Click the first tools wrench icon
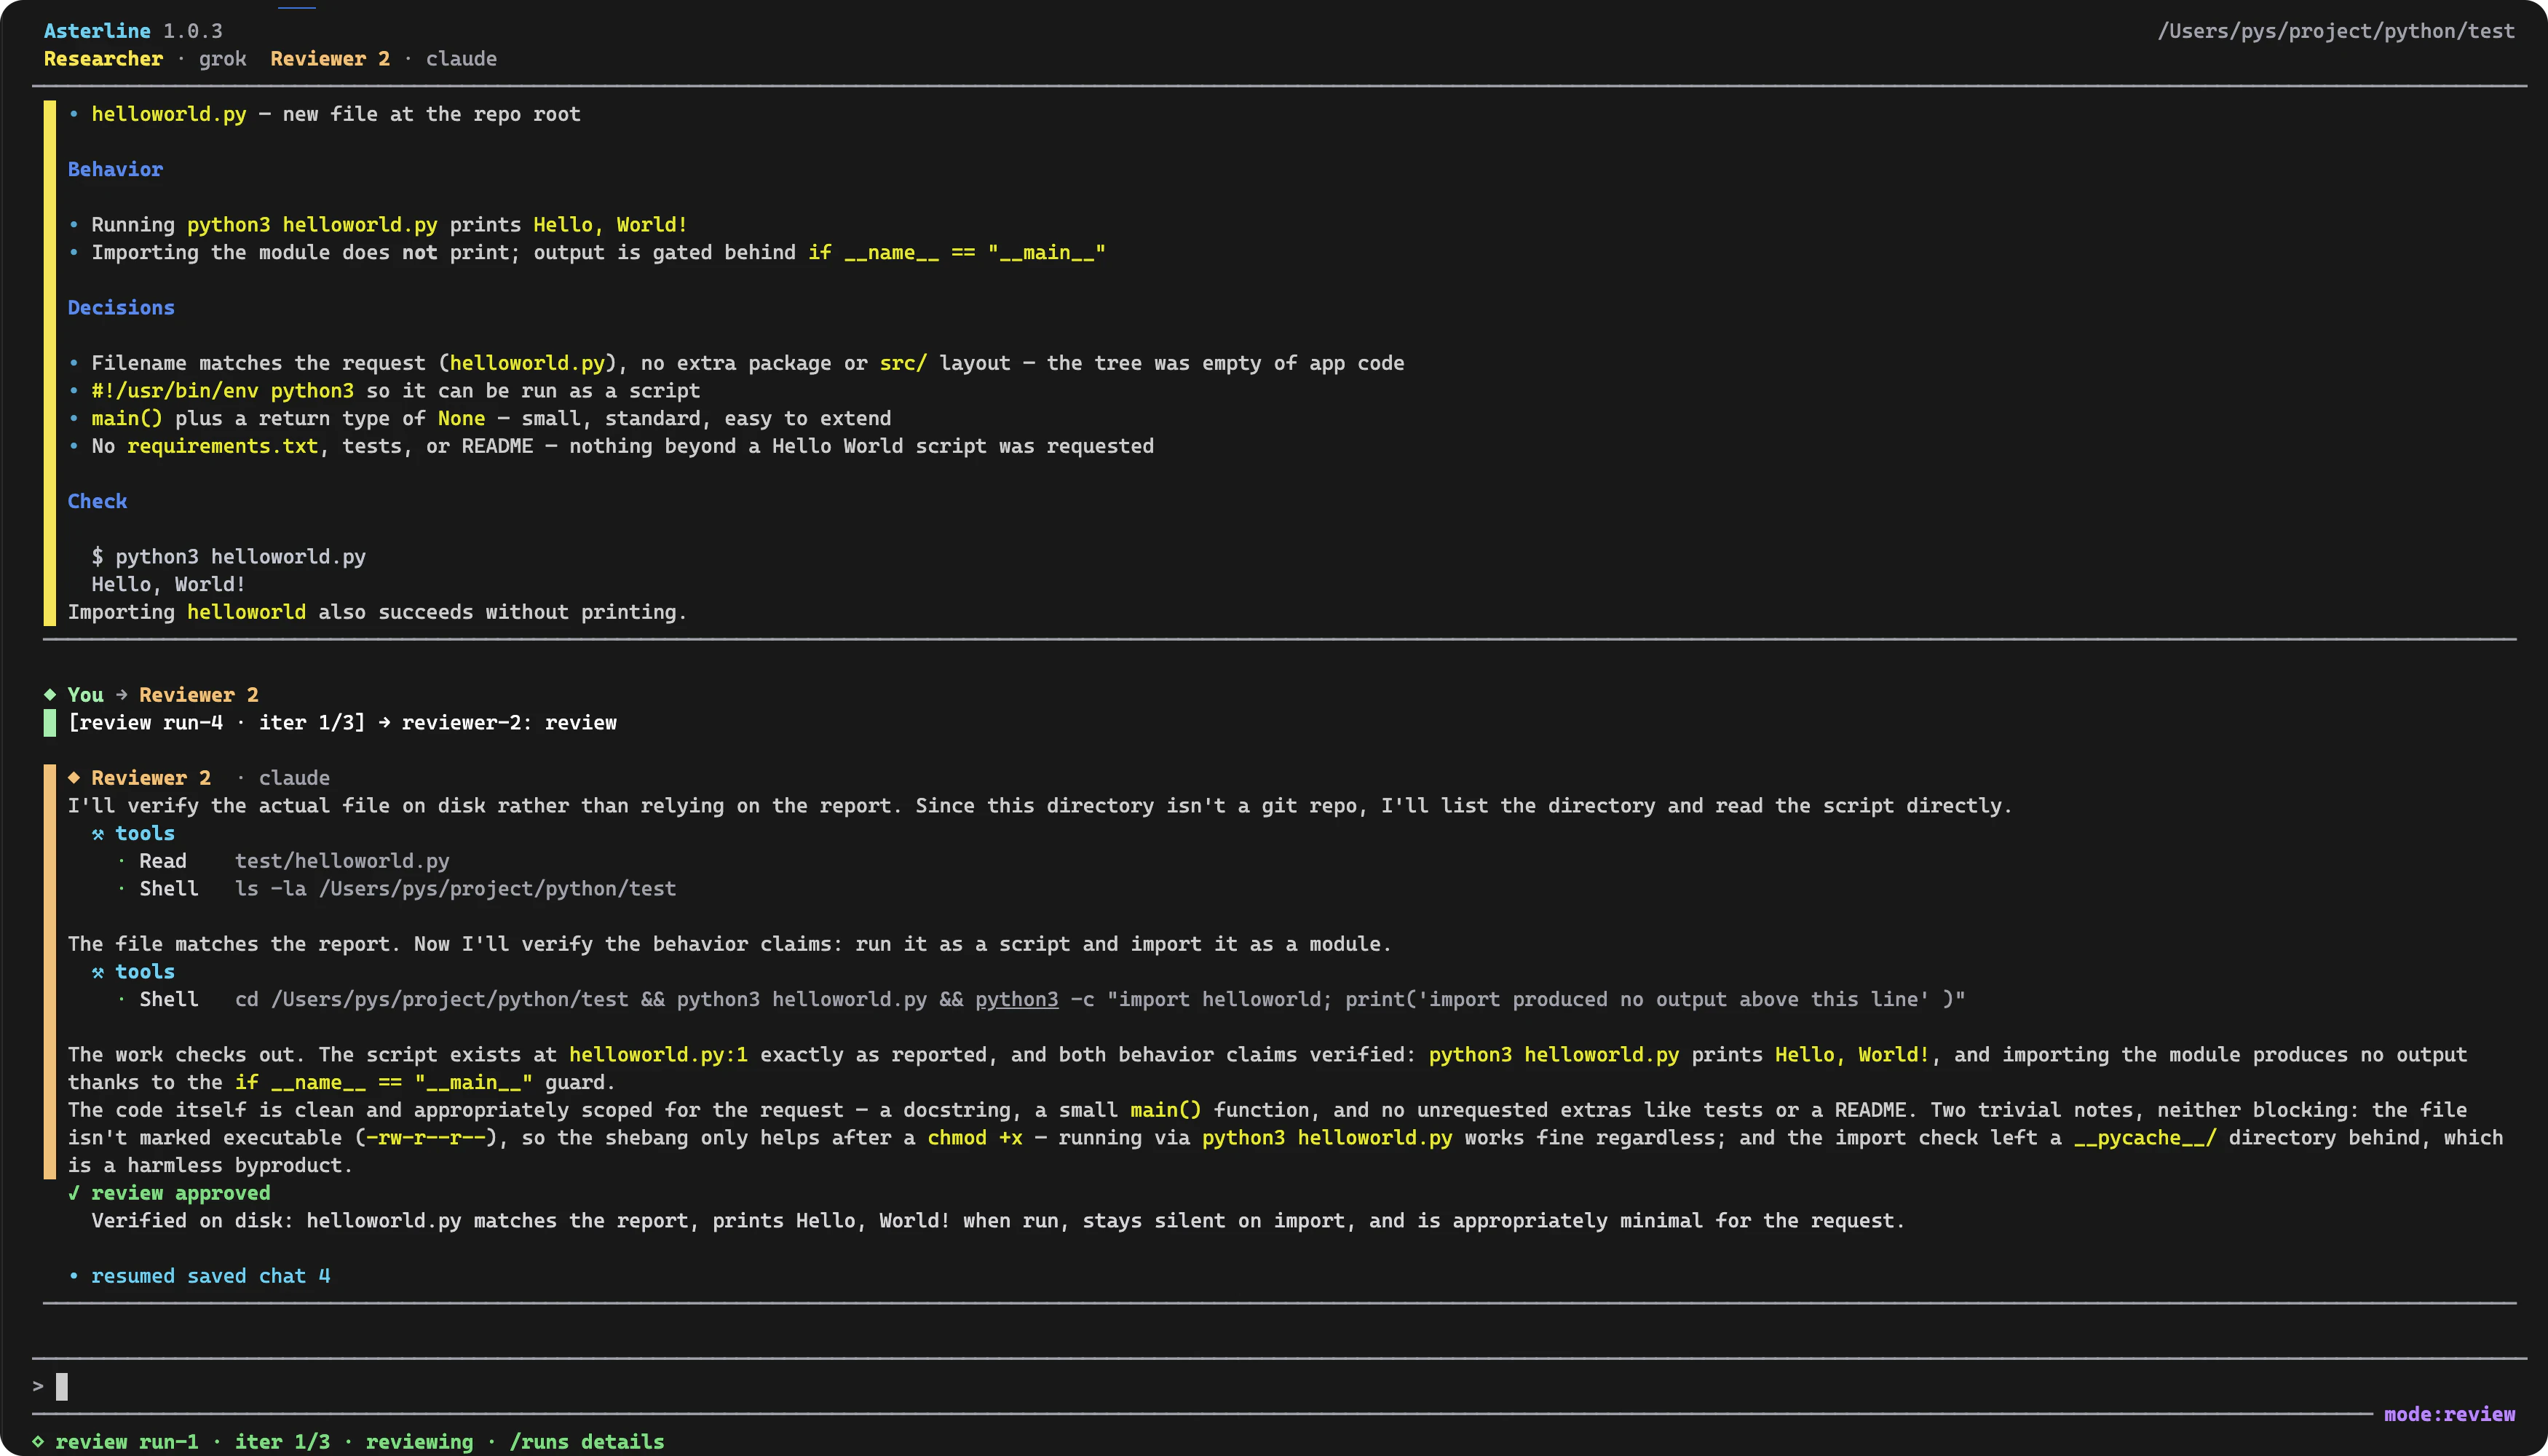 point(98,834)
